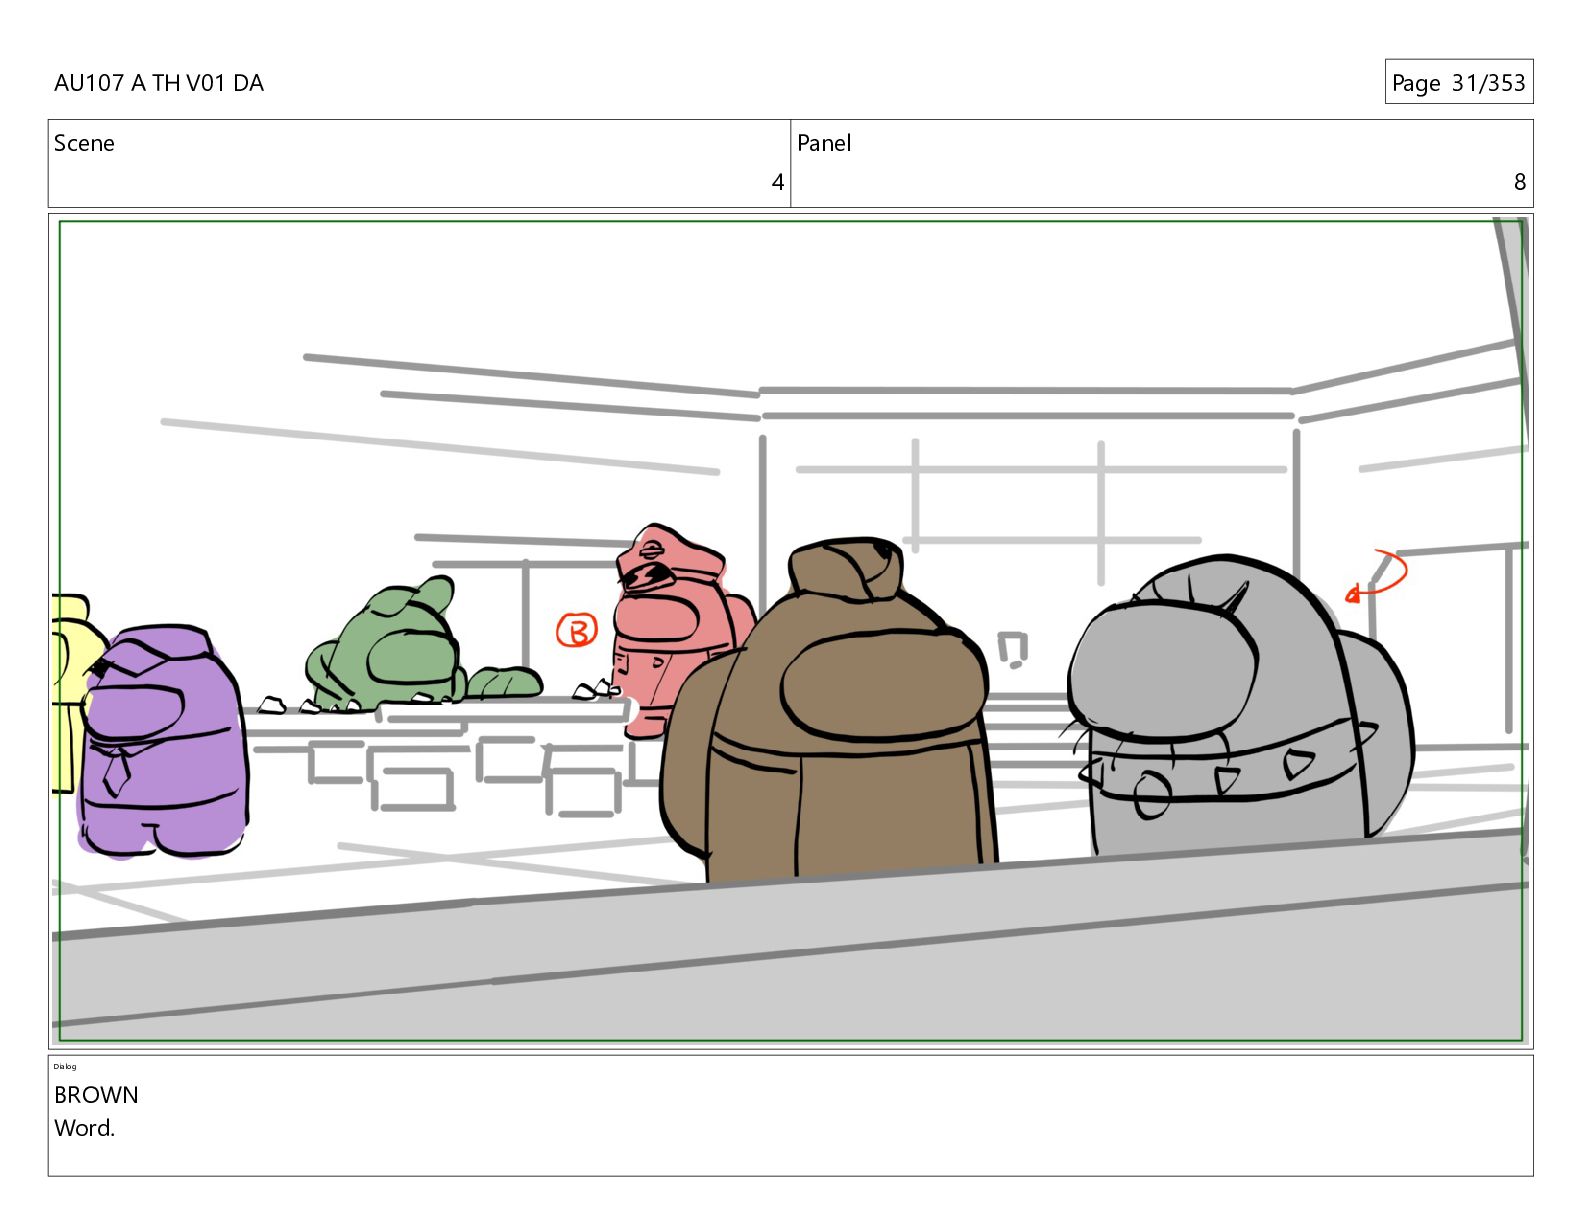Select the Panel label
Screen dimensions: 1584x1224
pyautogui.click(x=824, y=143)
